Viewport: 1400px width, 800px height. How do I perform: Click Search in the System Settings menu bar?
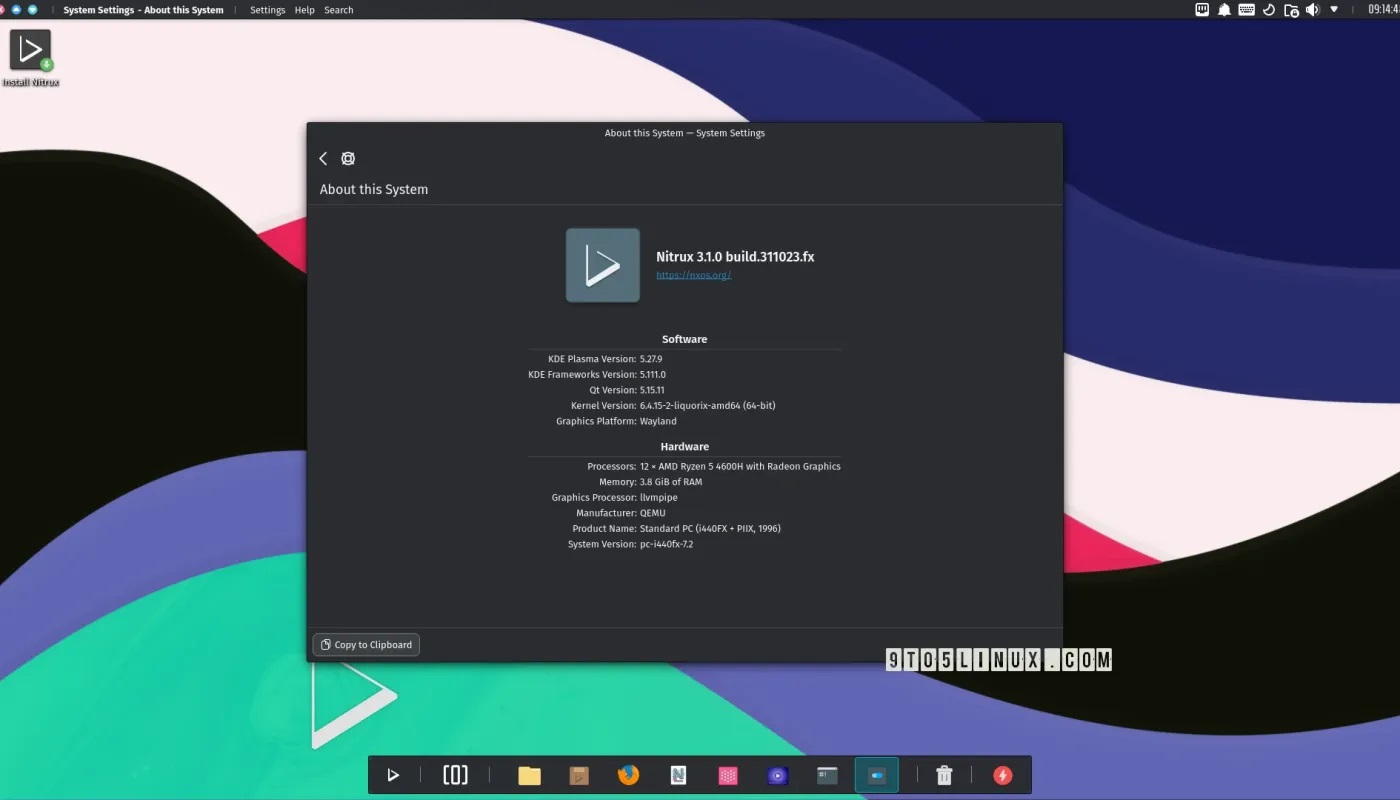338,9
